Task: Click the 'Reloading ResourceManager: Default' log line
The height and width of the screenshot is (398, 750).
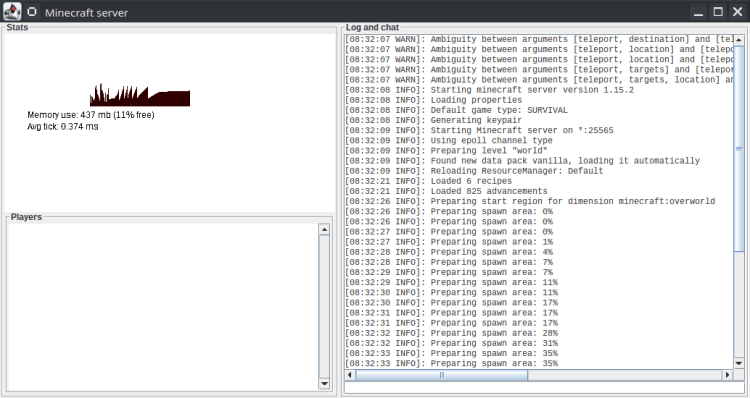Action: (x=474, y=171)
